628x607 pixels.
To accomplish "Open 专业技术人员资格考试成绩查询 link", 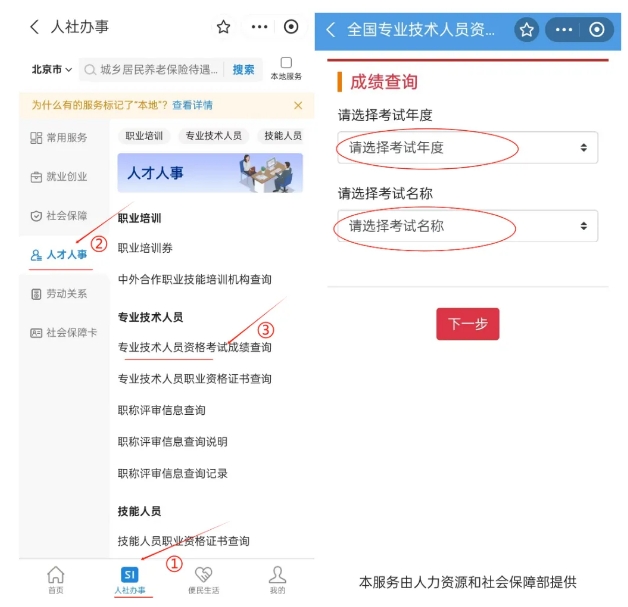I will (195, 347).
